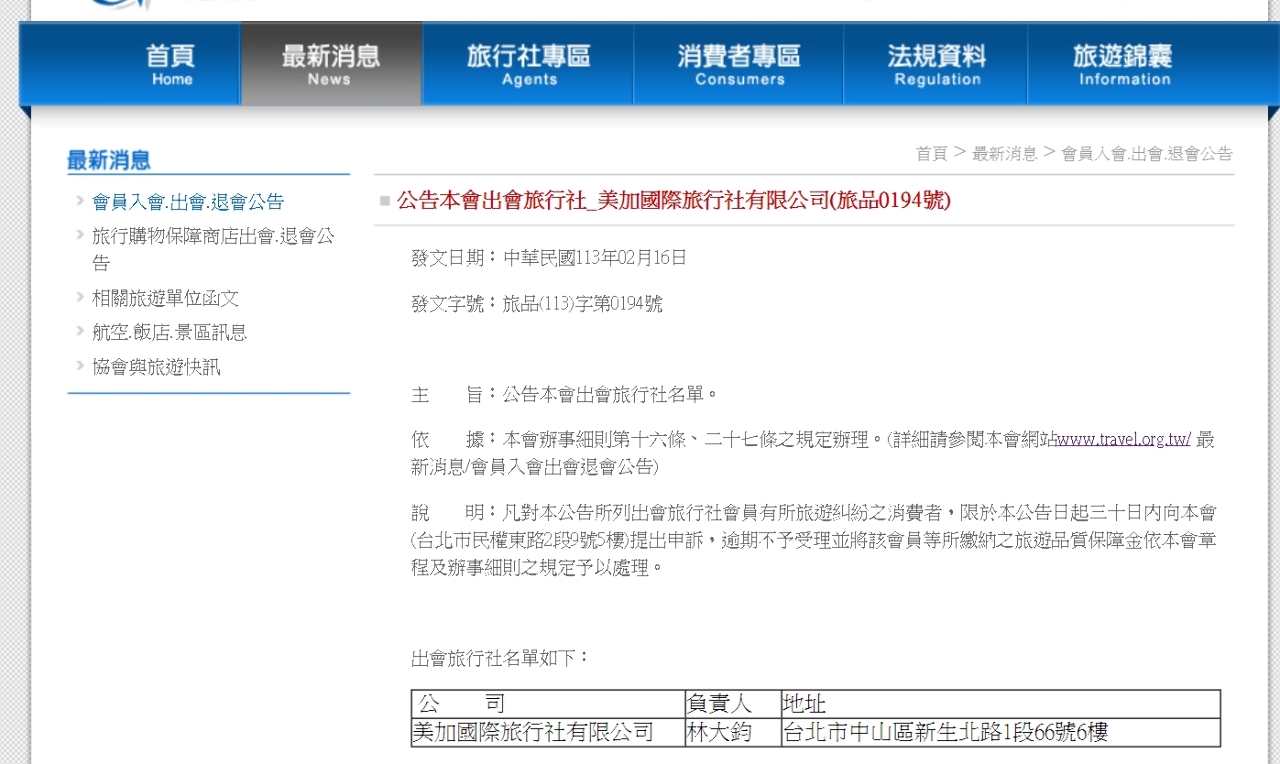Open sidebar link 航空.飯店.景區訊息
Image resolution: width=1280 pixels, height=764 pixels.
(x=169, y=332)
